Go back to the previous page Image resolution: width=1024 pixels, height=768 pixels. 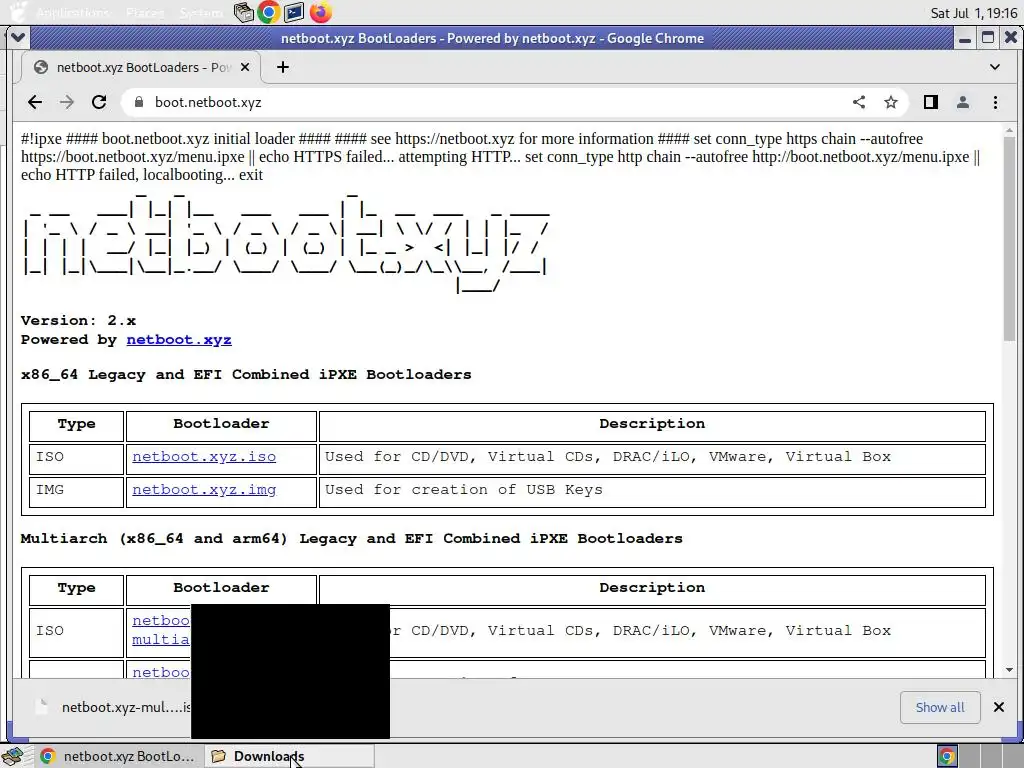click(35, 102)
